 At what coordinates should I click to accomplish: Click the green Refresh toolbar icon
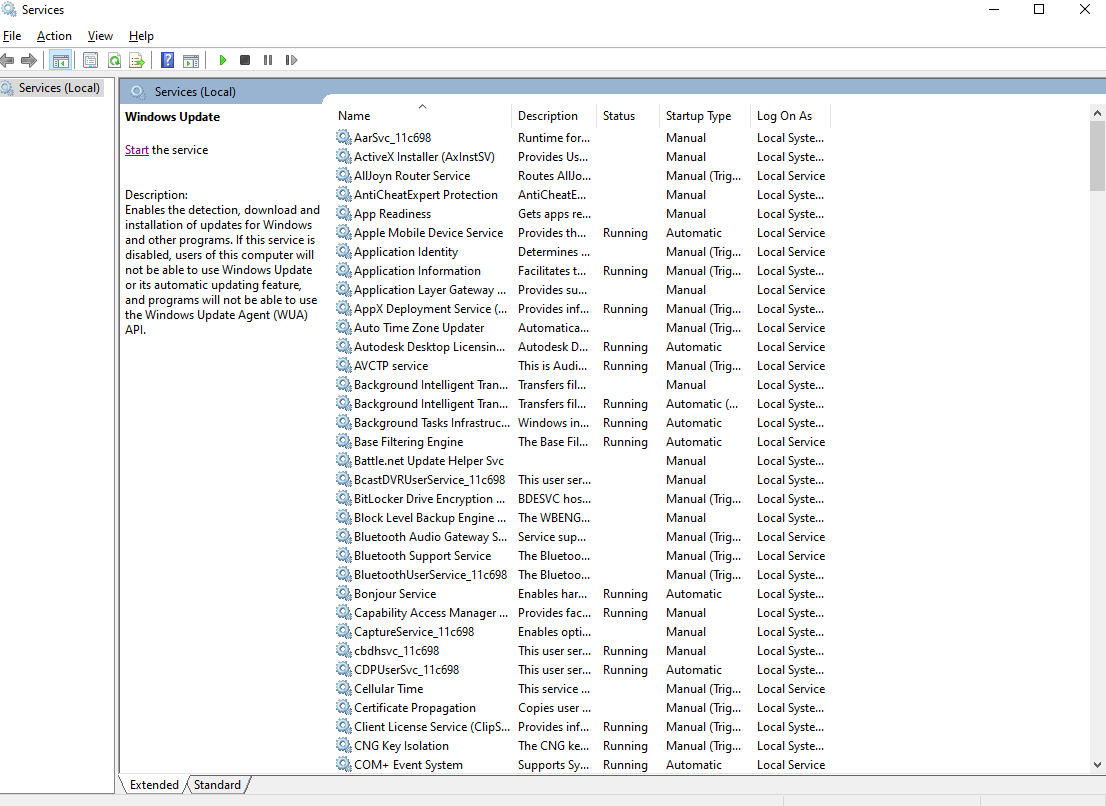114,61
